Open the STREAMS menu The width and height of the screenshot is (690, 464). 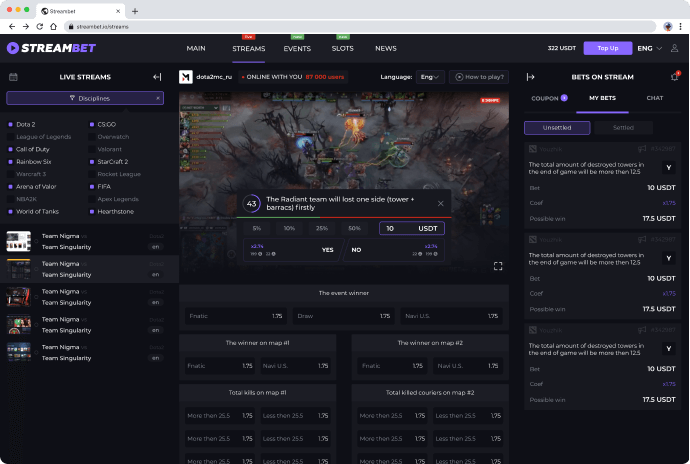(249, 48)
